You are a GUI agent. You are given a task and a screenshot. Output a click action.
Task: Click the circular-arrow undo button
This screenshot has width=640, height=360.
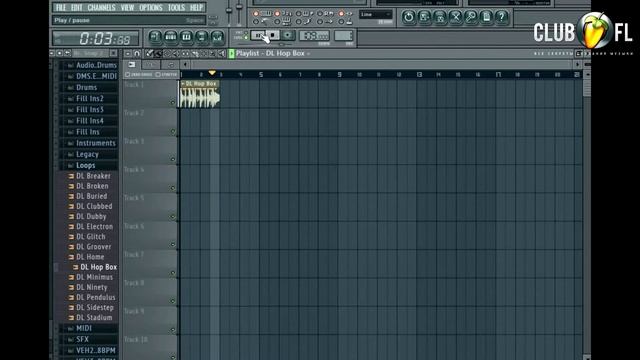[409, 17]
